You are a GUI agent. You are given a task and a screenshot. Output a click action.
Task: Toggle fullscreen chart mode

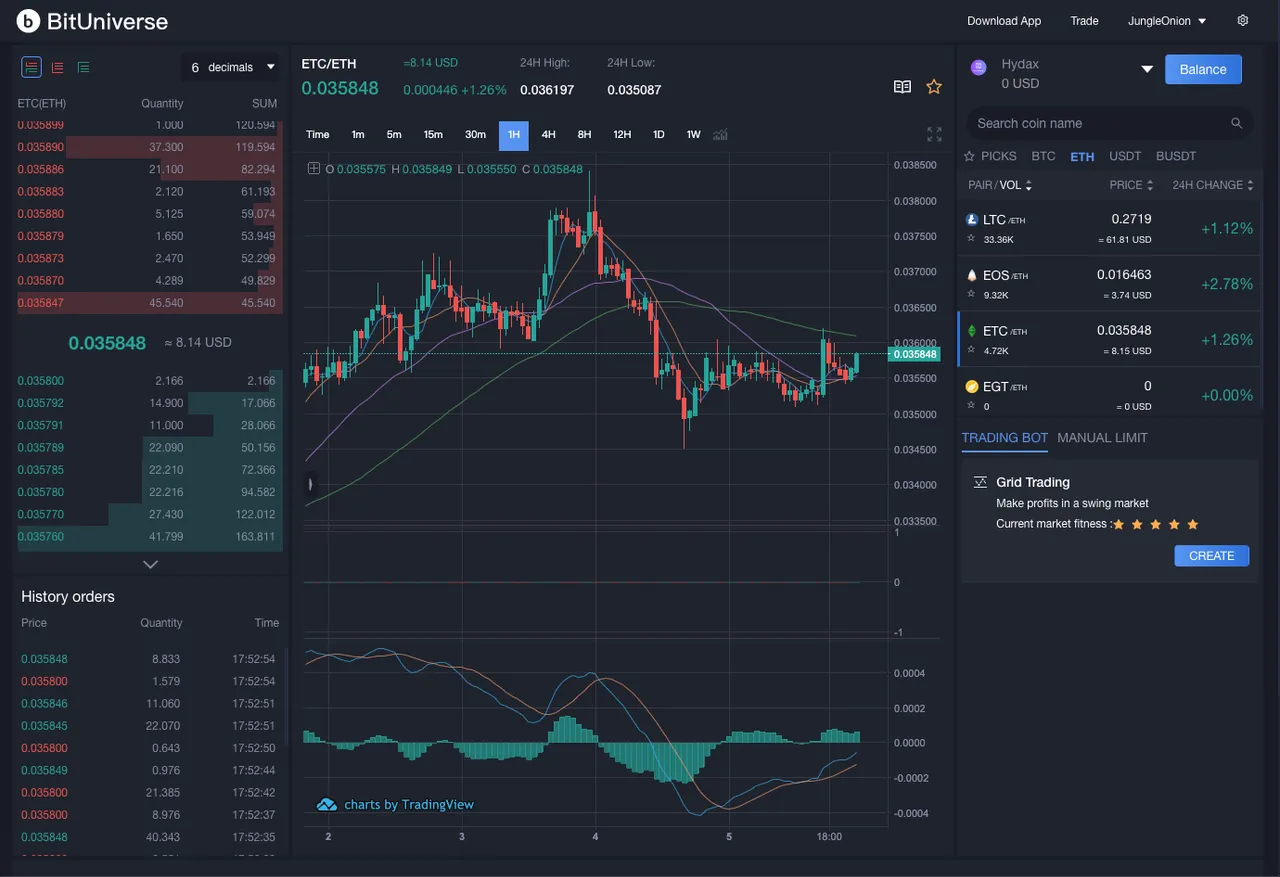[934, 134]
